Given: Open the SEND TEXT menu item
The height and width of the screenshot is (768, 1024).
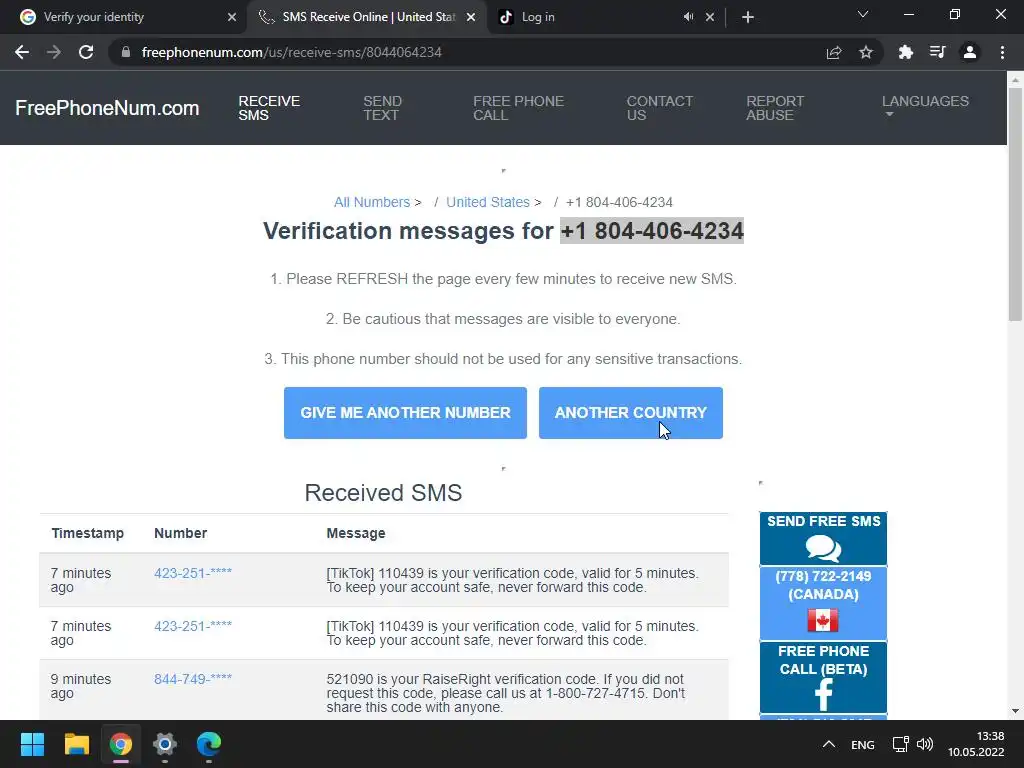Looking at the screenshot, I should [382, 108].
